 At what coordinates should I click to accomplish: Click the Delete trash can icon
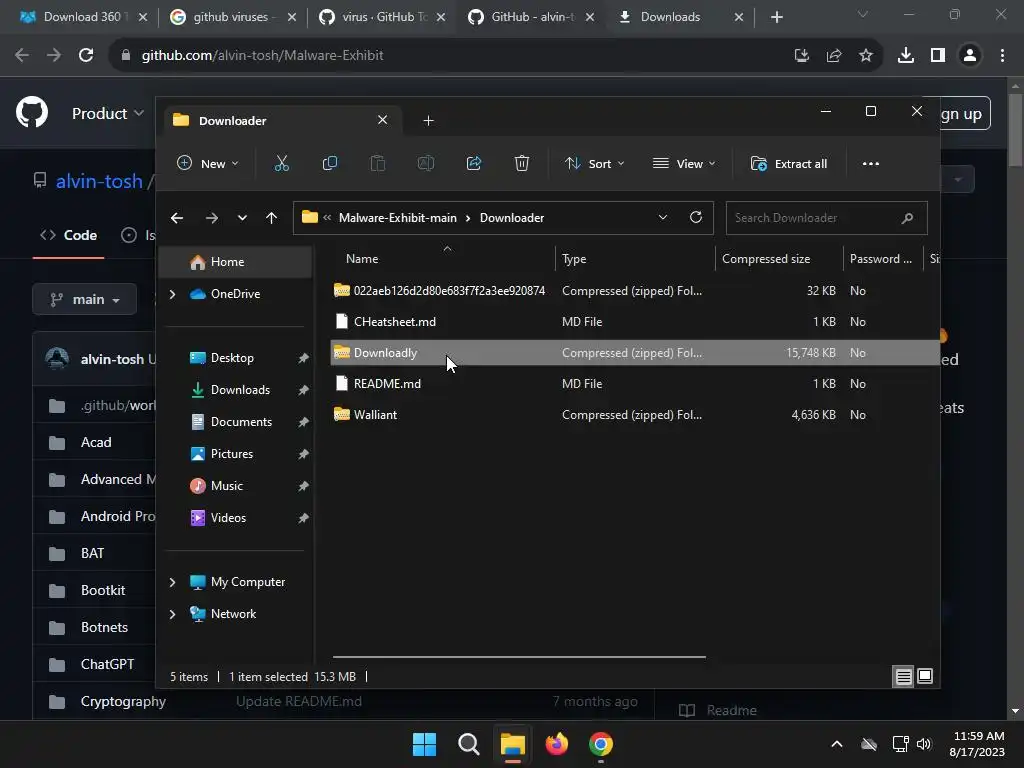[x=521, y=163]
